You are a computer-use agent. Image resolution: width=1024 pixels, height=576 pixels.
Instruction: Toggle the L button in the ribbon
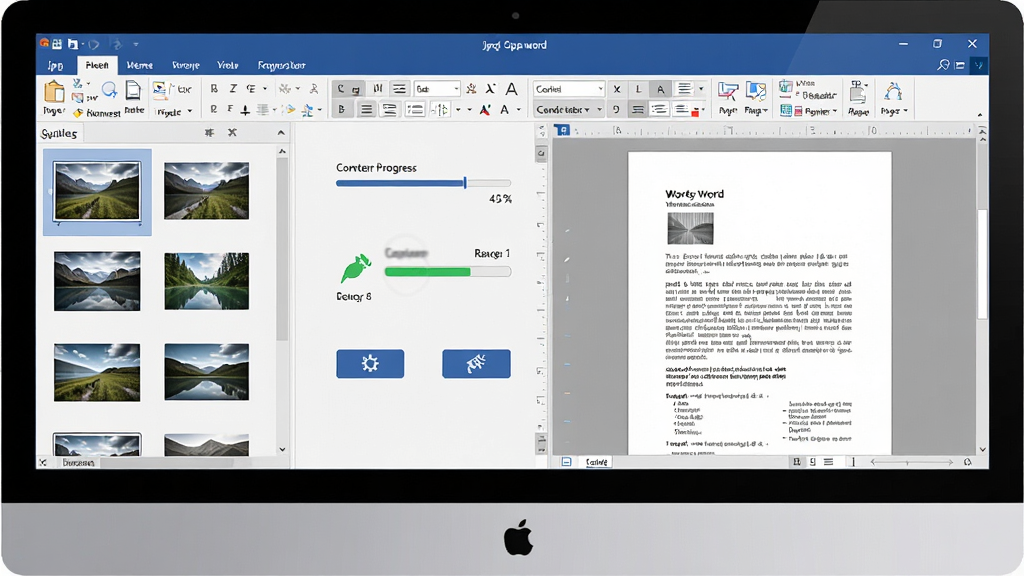tap(639, 89)
